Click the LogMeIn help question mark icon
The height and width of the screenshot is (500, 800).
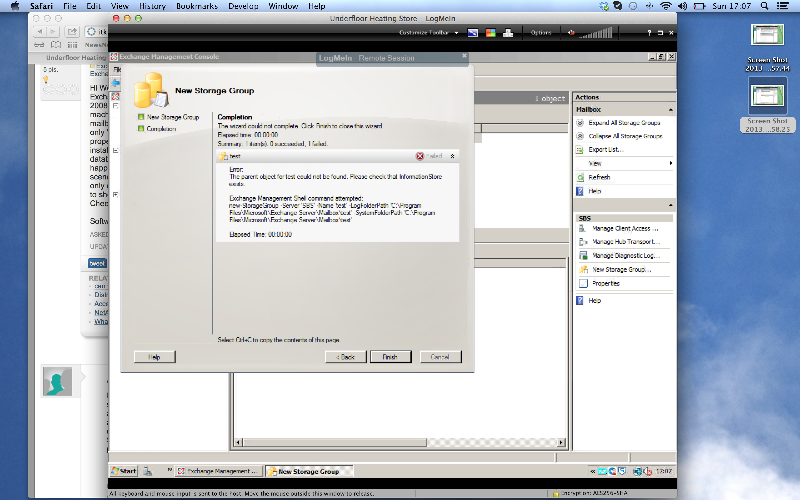pyautogui.click(x=649, y=33)
